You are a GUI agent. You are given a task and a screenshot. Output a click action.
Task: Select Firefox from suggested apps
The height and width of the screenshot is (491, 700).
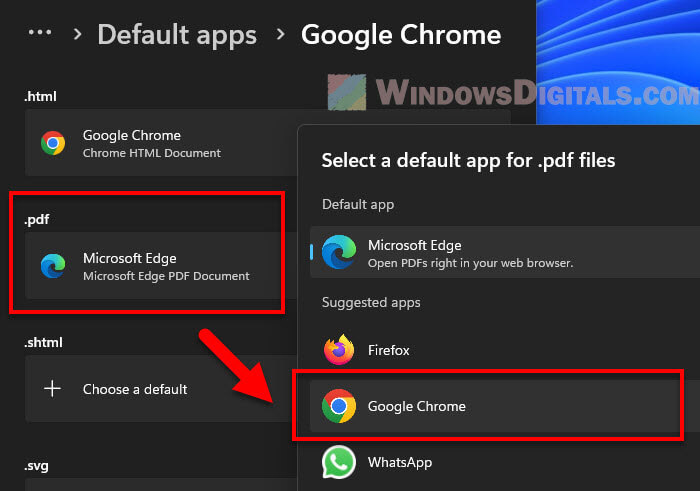pos(505,350)
